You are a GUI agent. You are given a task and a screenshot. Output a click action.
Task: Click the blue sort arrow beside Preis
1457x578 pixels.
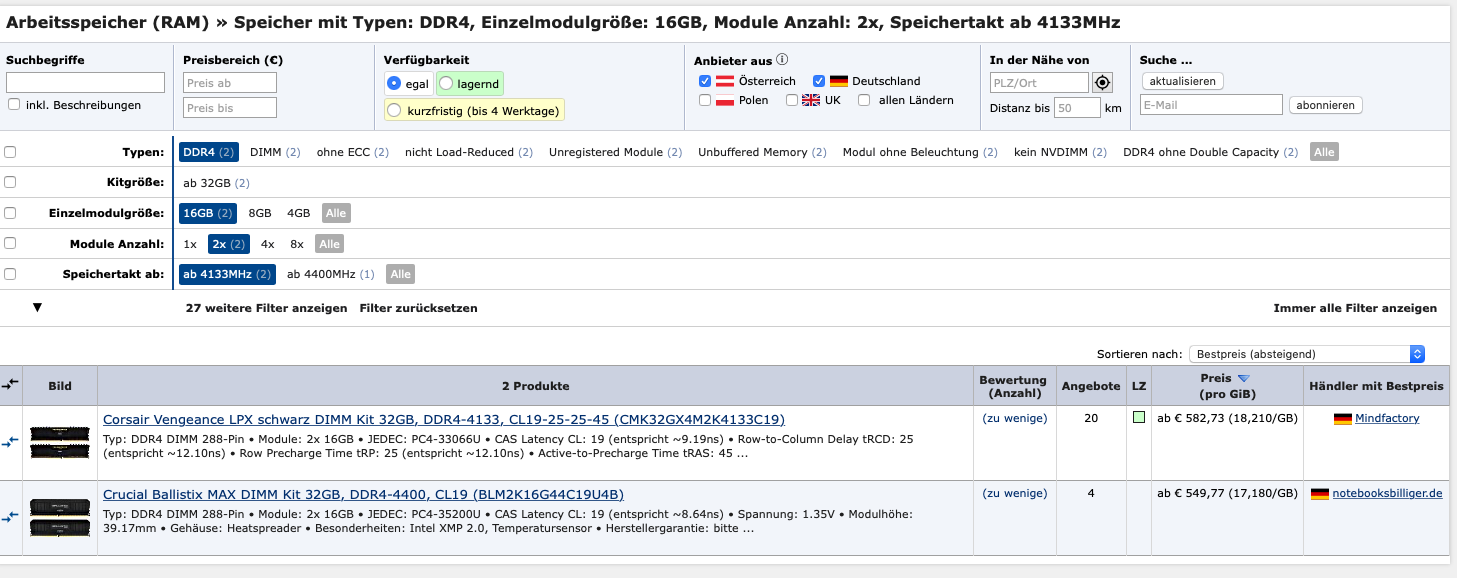tap(1243, 379)
